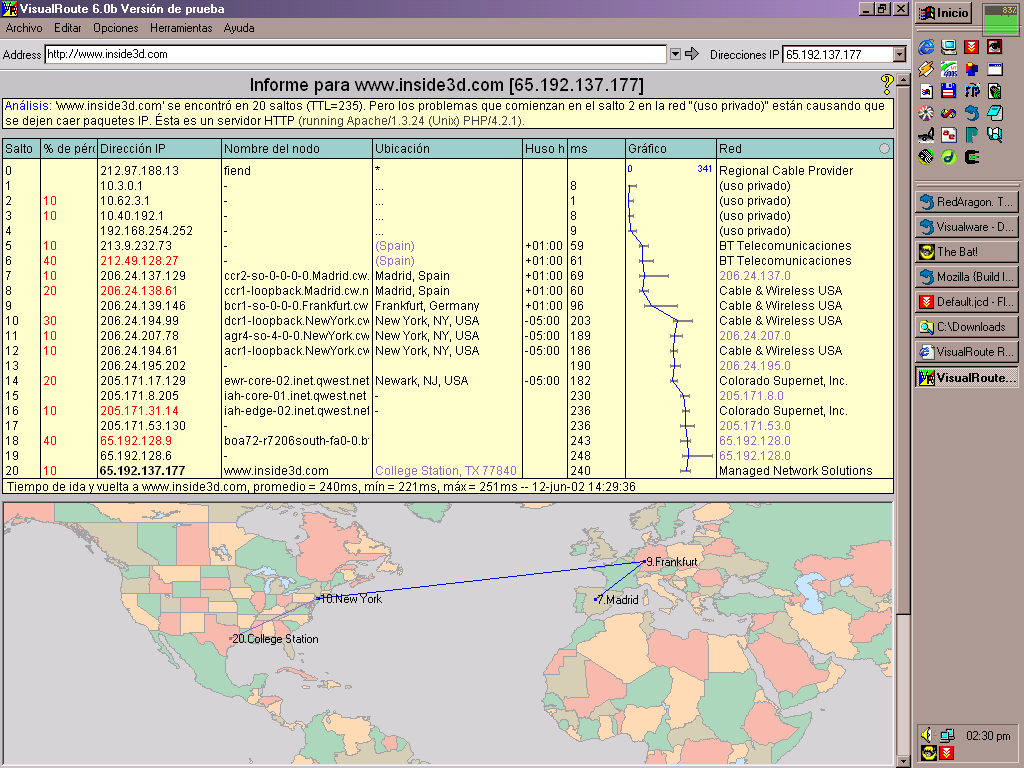The width and height of the screenshot is (1024, 768).
Task: Select IP address 212.49.128.27 in hop 6
Action: pos(139,261)
